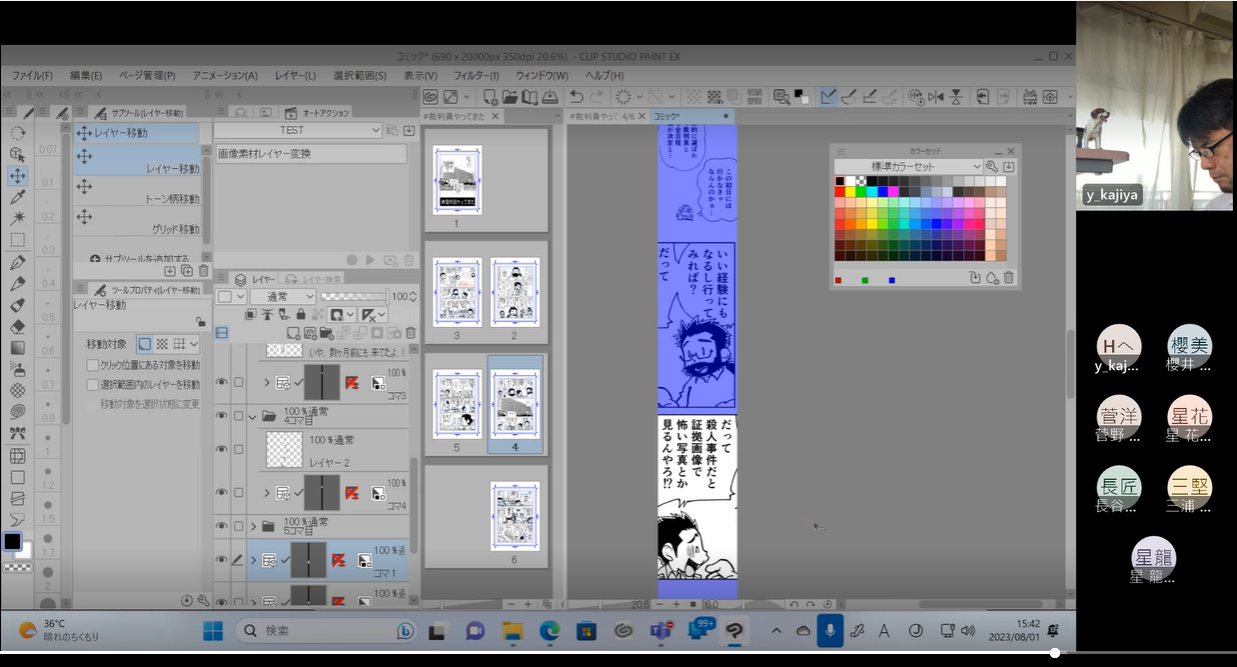Viewport: 1237px width, 667px height.
Task: Select the Operation object tool with cube cursor
Action: tap(17, 154)
